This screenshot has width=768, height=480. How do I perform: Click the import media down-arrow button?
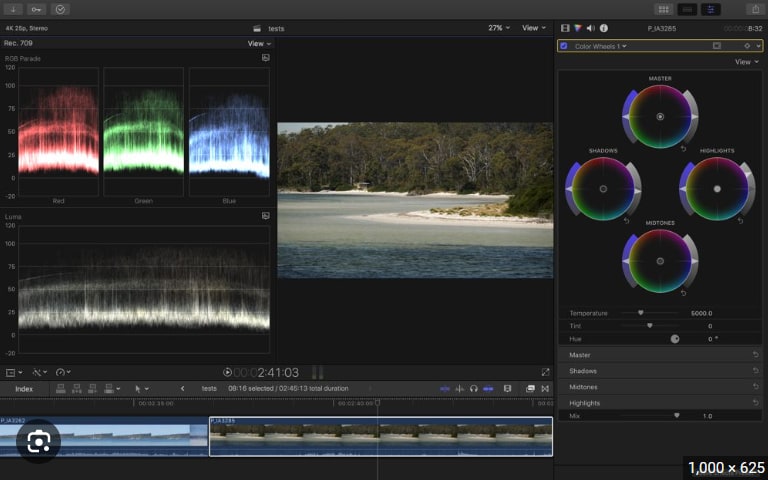tap(13, 9)
